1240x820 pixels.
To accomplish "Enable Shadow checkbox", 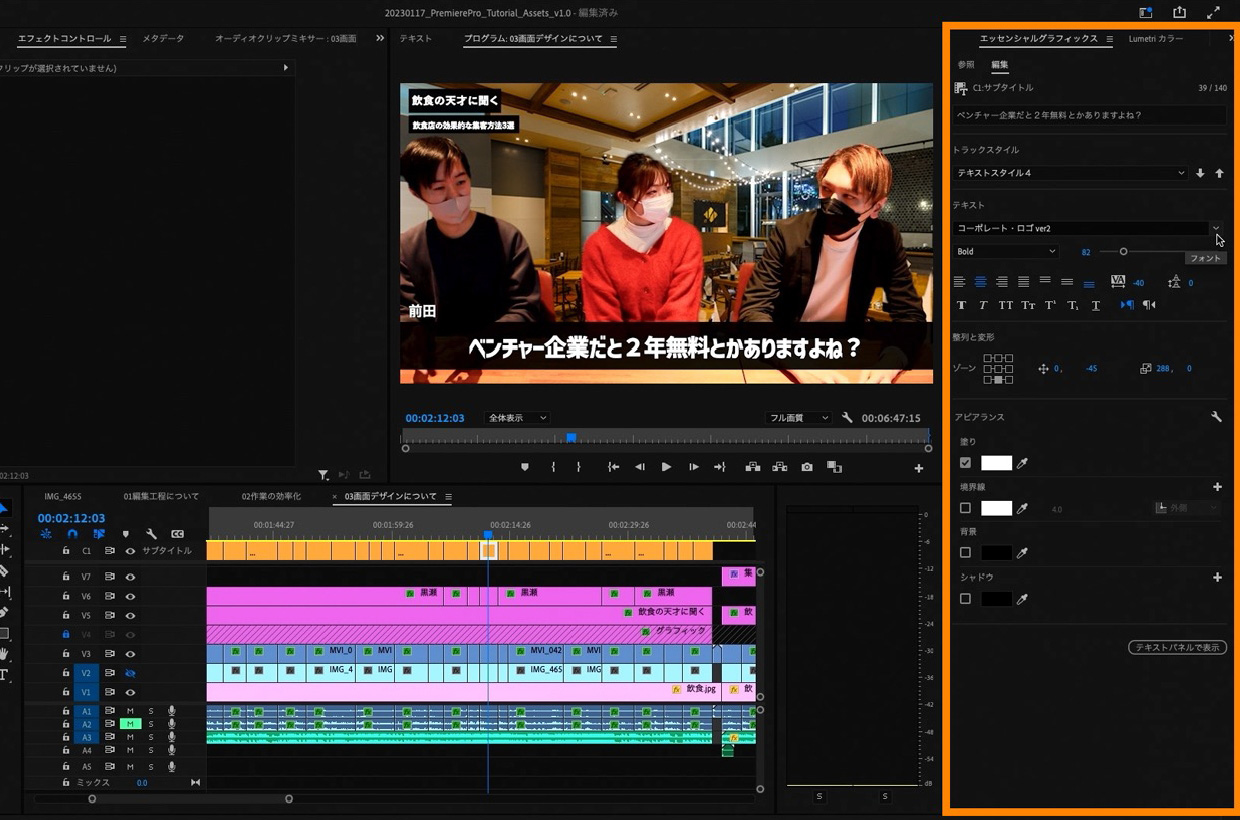I will pyautogui.click(x=965, y=599).
